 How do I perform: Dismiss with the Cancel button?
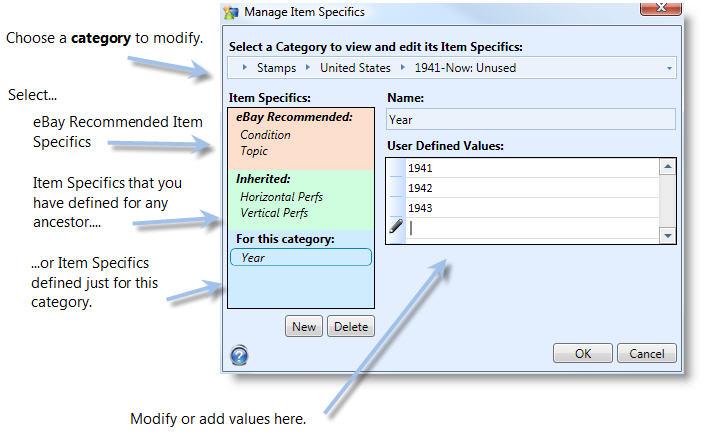click(647, 353)
